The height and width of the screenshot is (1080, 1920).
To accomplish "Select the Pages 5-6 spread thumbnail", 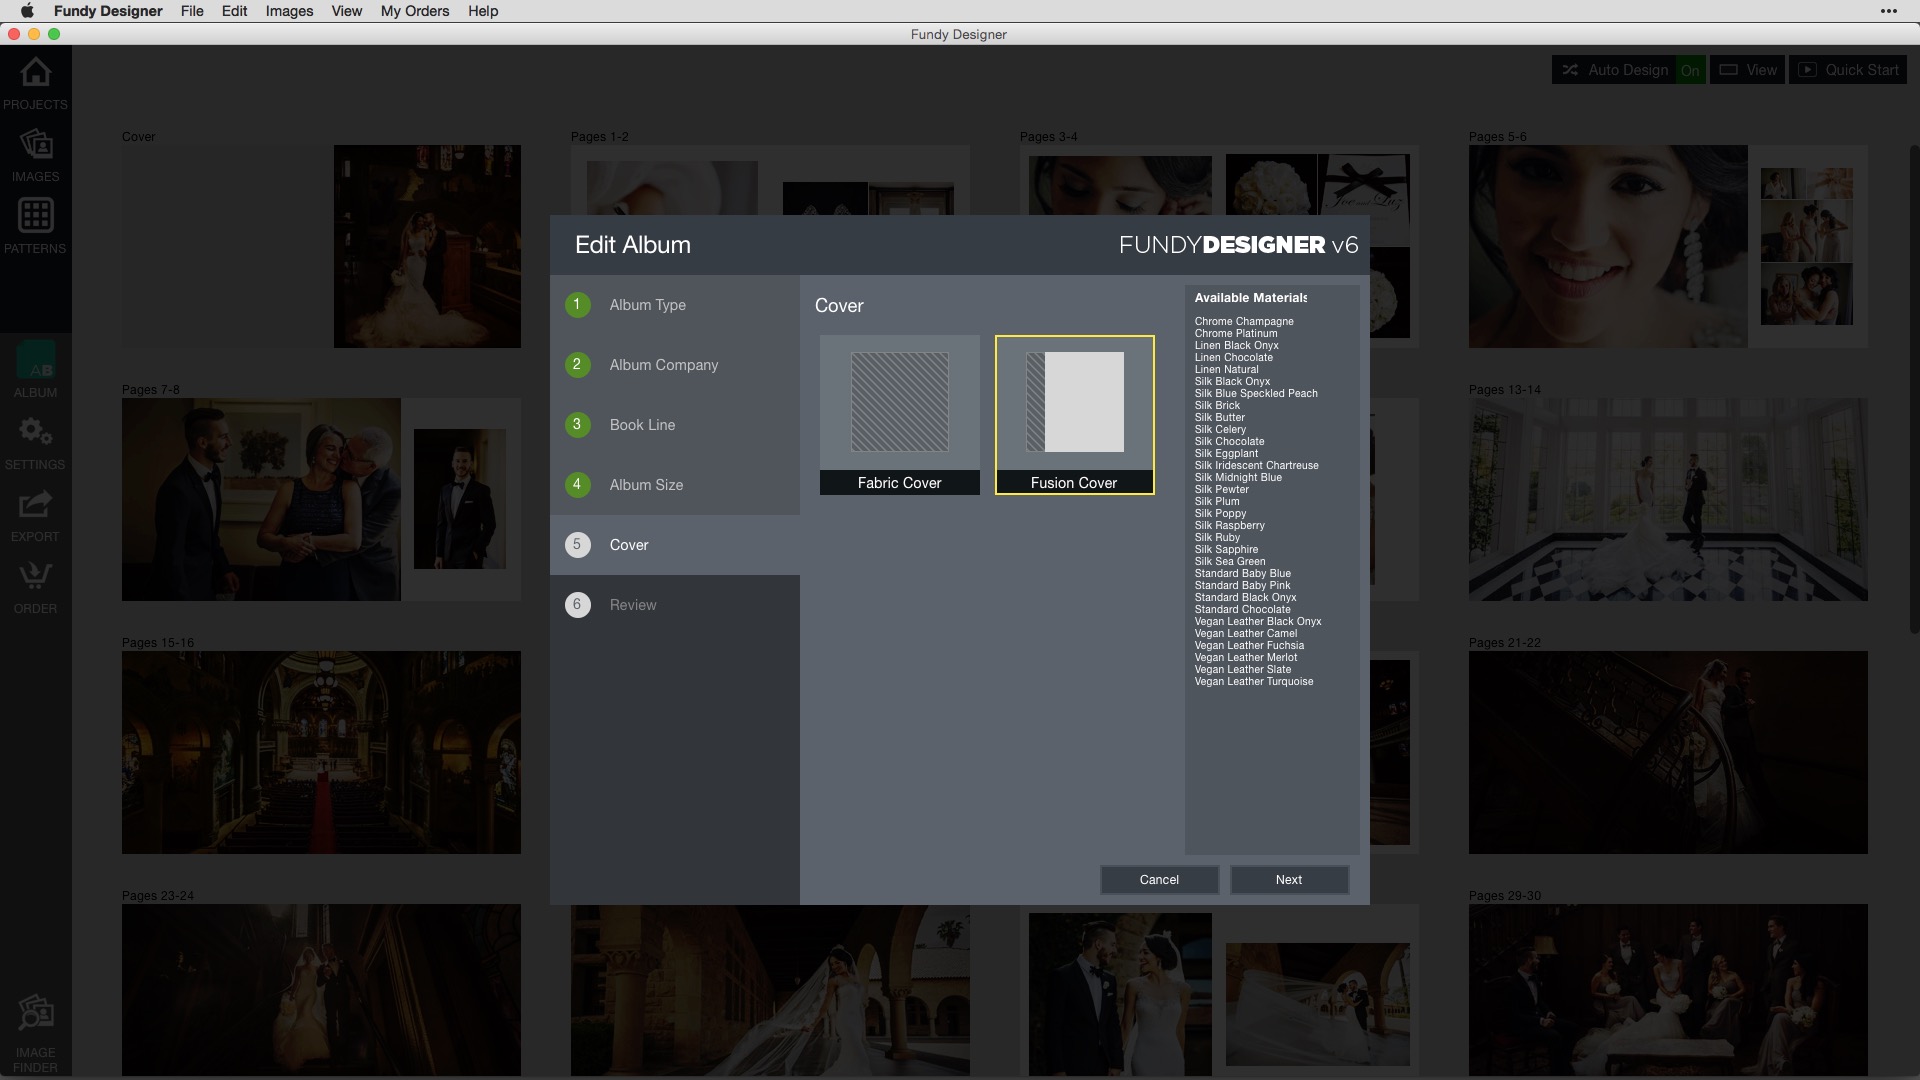I will [1668, 246].
